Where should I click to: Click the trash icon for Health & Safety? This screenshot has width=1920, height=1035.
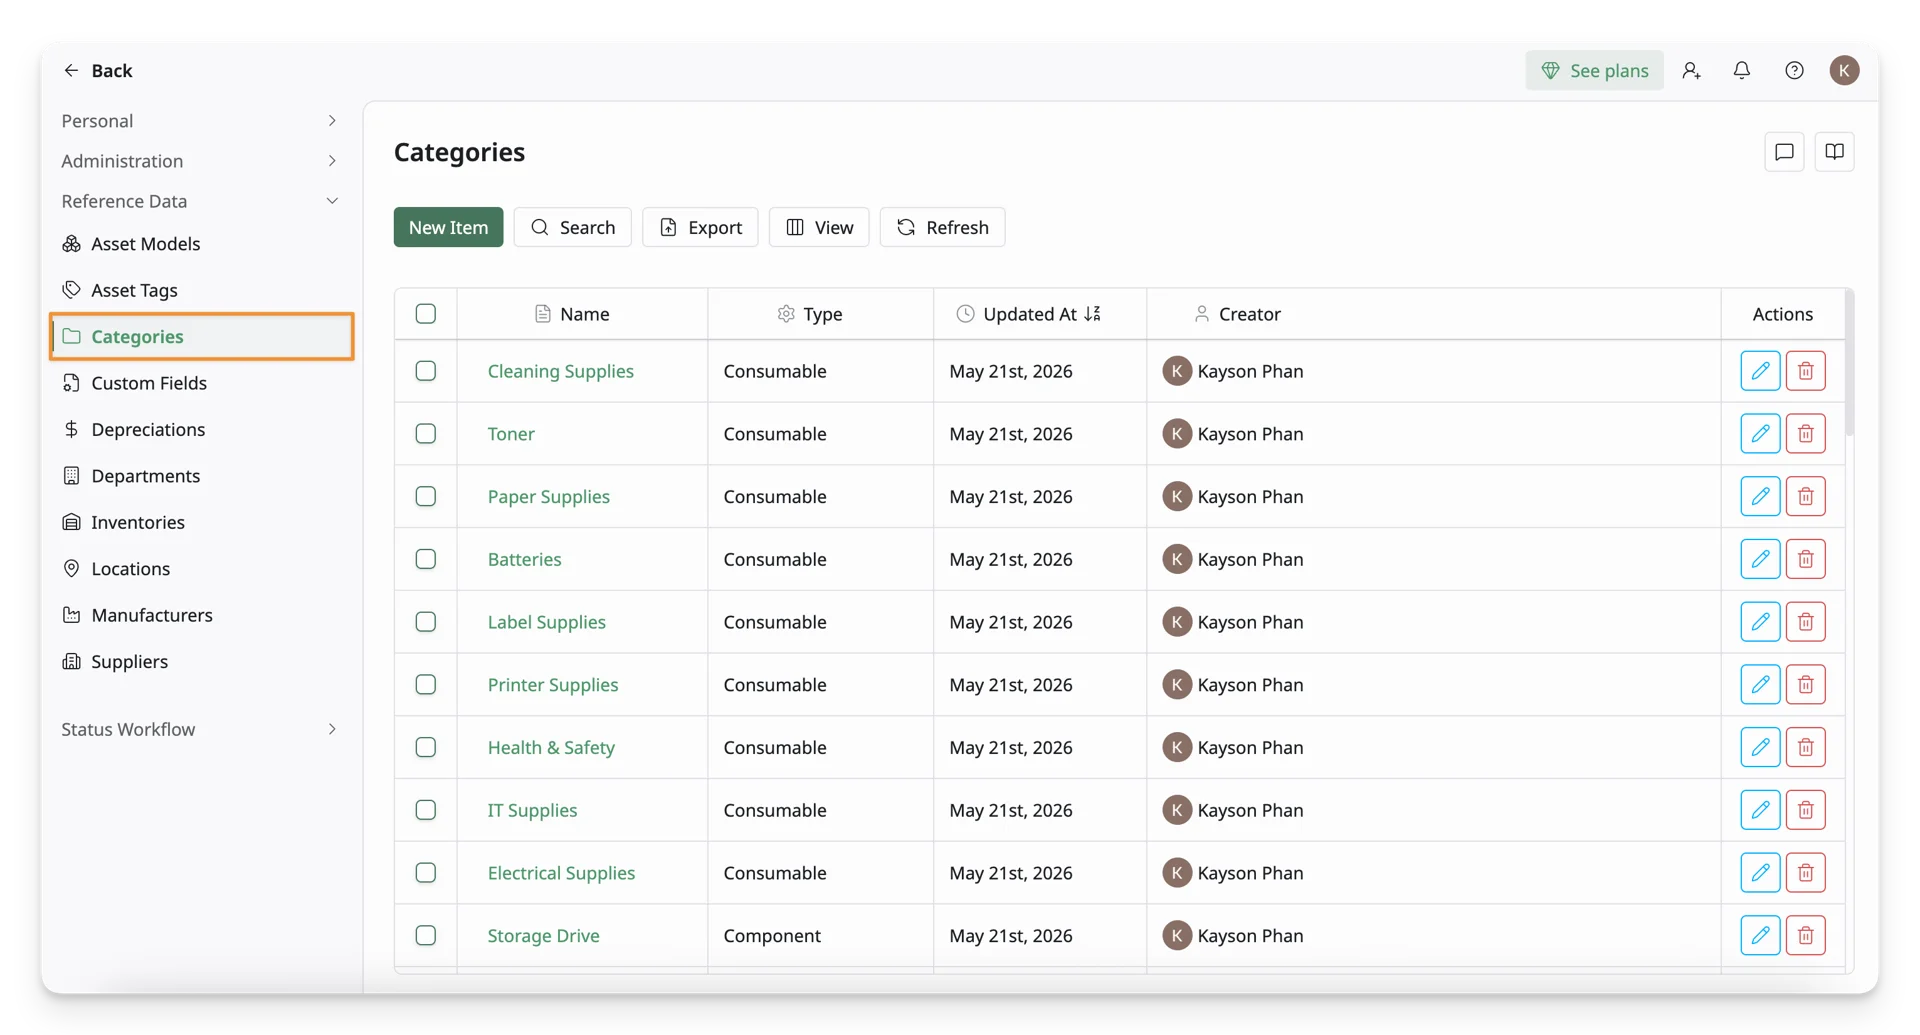tap(1805, 747)
